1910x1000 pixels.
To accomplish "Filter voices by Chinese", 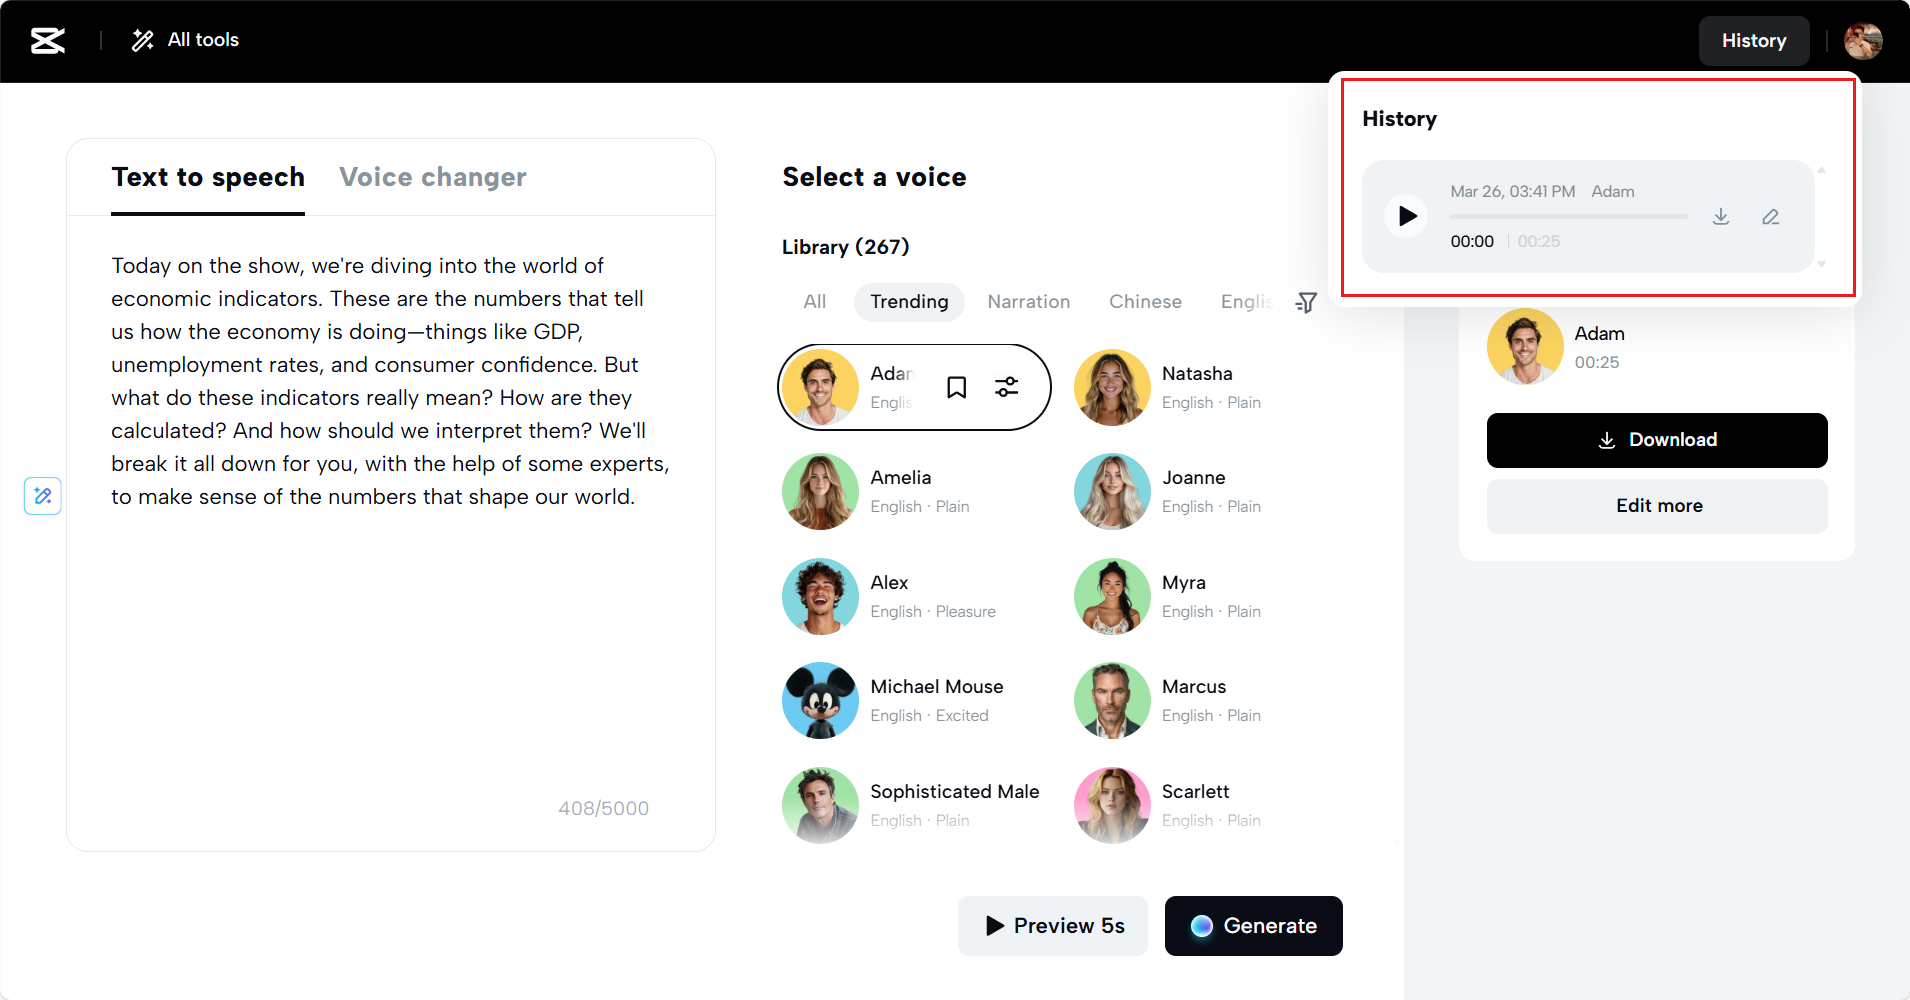I will click(1145, 301).
